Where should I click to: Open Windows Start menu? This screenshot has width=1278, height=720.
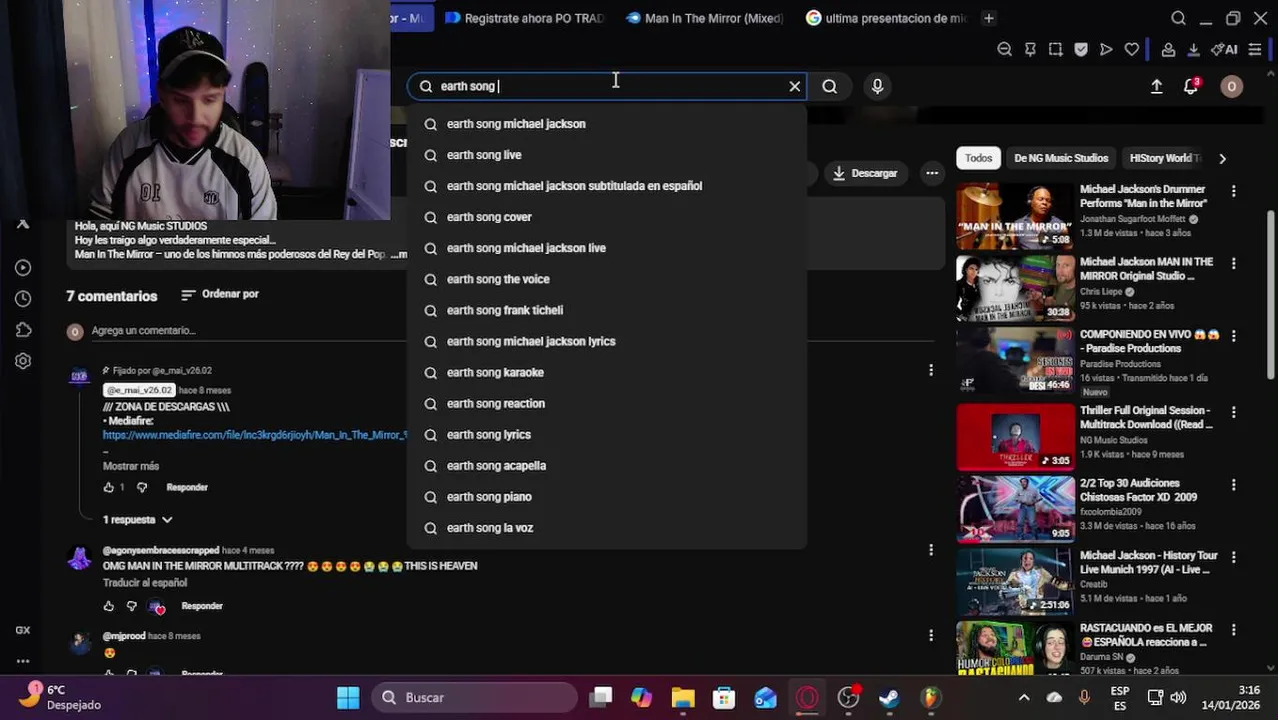[x=348, y=697]
